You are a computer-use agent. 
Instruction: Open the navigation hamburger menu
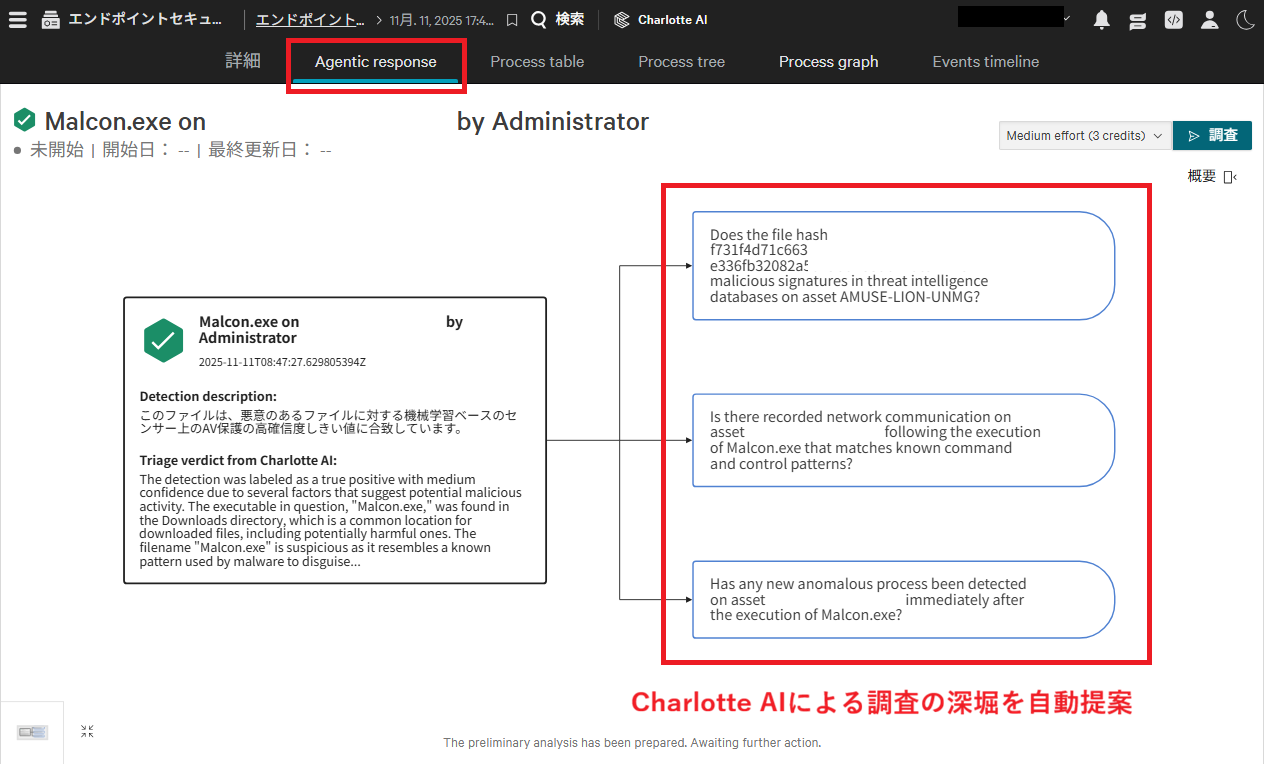18,18
